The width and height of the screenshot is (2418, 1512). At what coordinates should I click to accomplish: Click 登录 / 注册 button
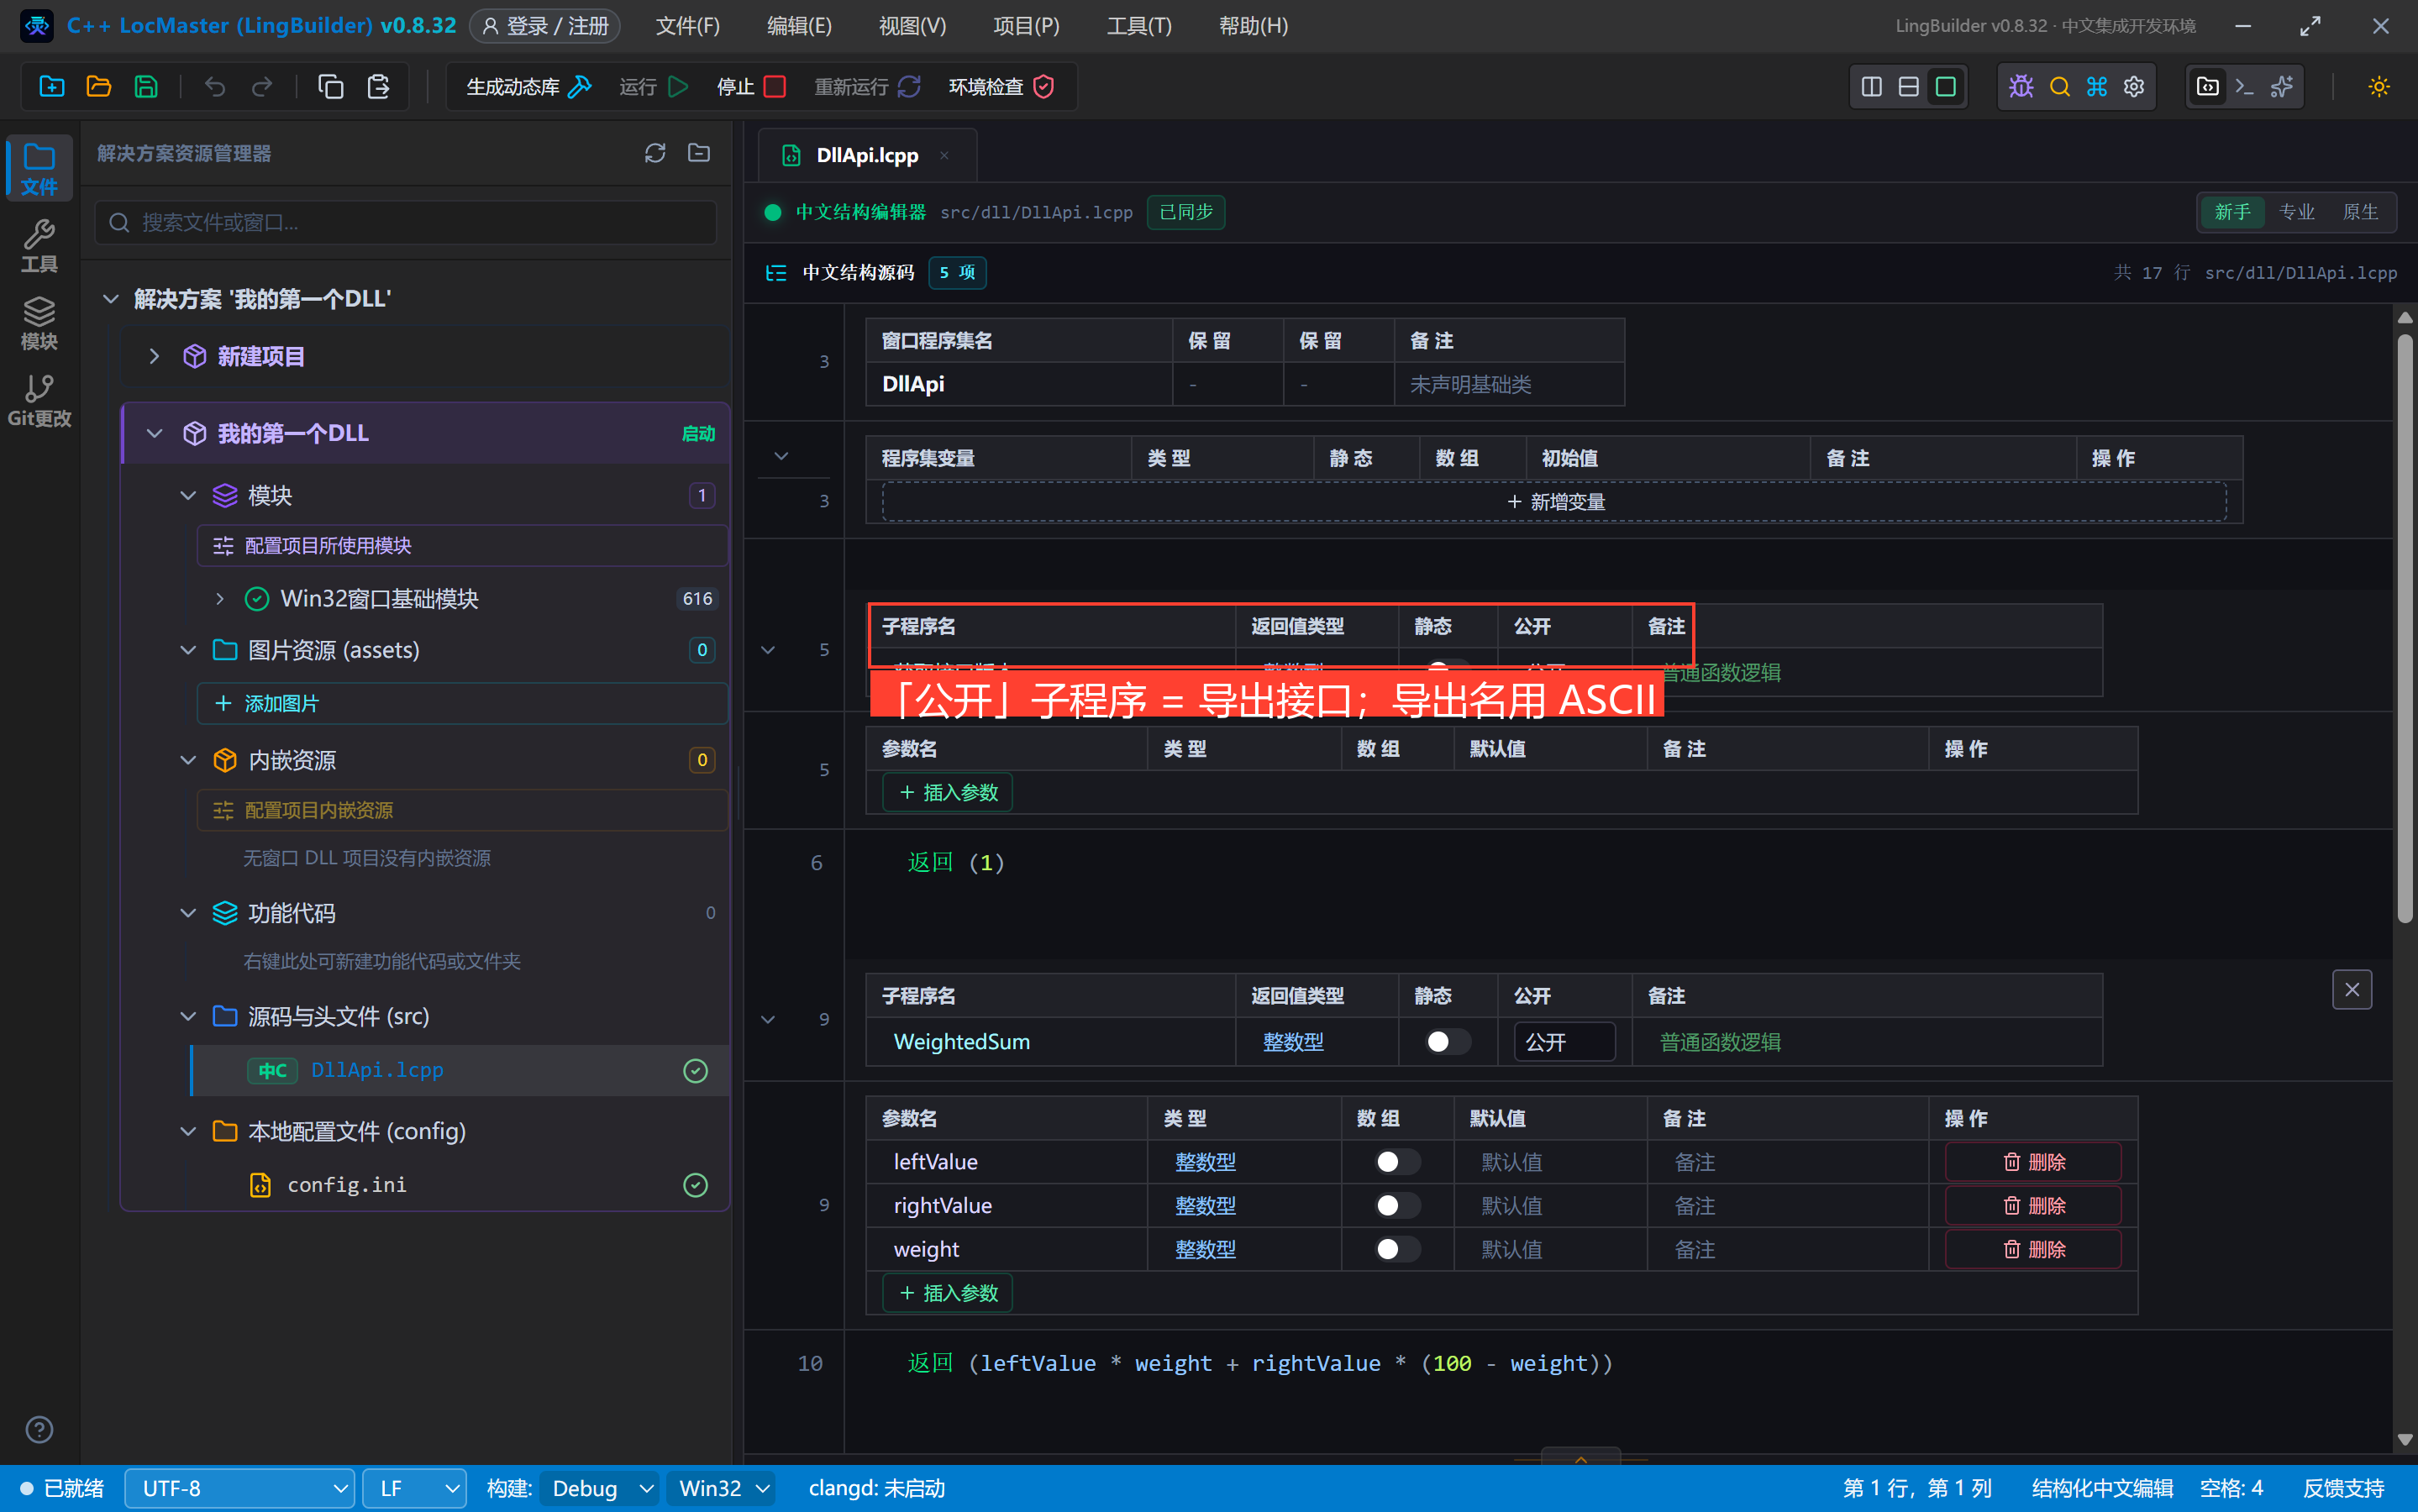[x=545, y=26]
